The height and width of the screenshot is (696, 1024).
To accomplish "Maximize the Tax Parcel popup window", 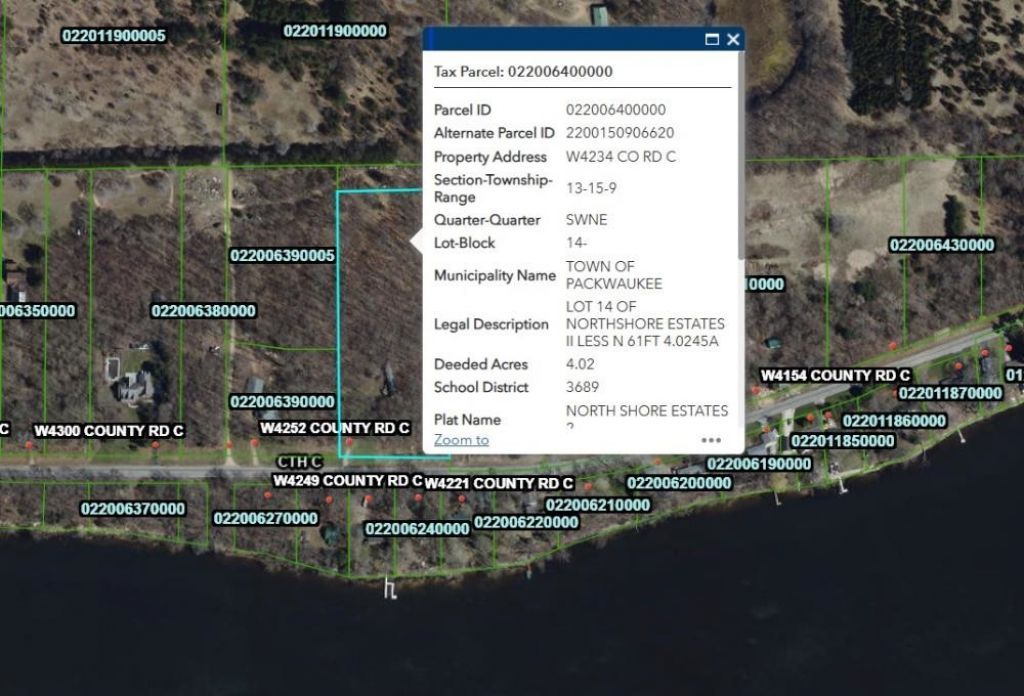I will click(712, 40).
